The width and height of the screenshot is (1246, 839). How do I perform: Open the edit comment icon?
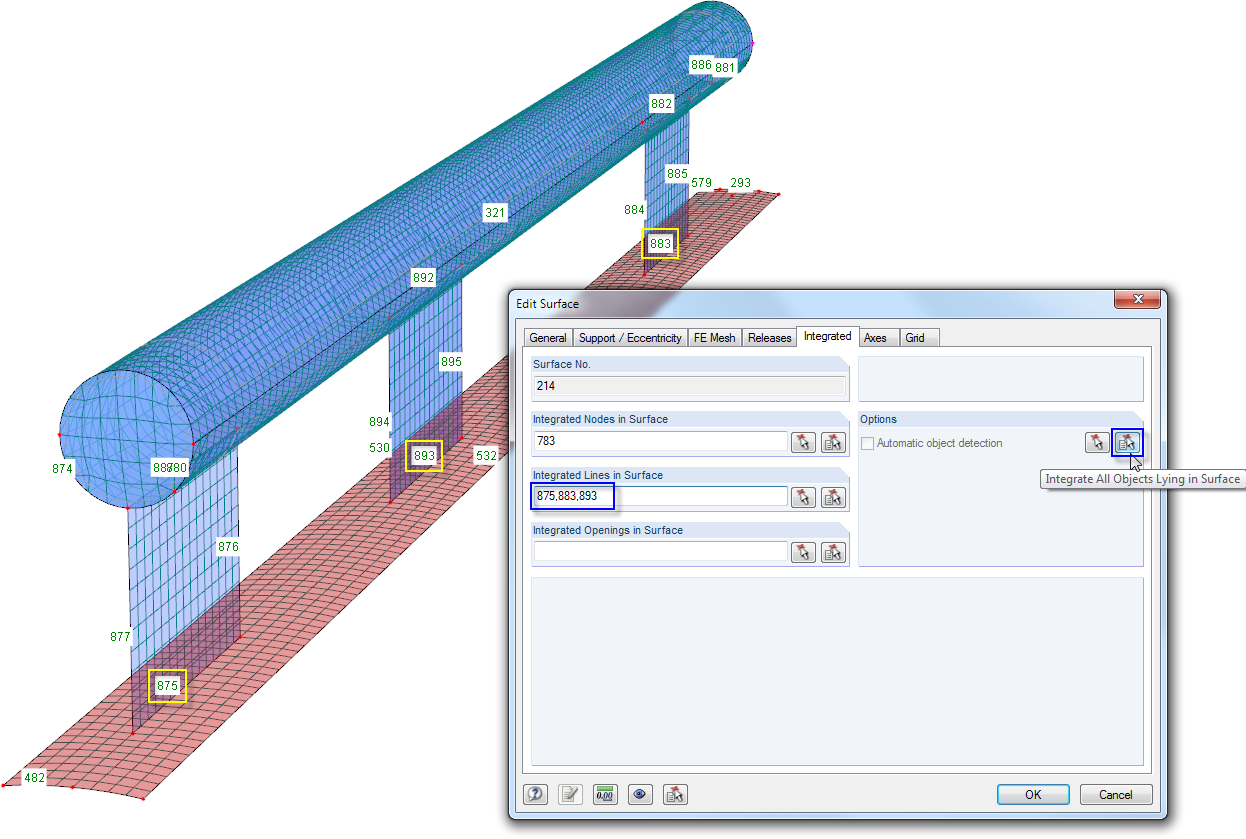571,793
